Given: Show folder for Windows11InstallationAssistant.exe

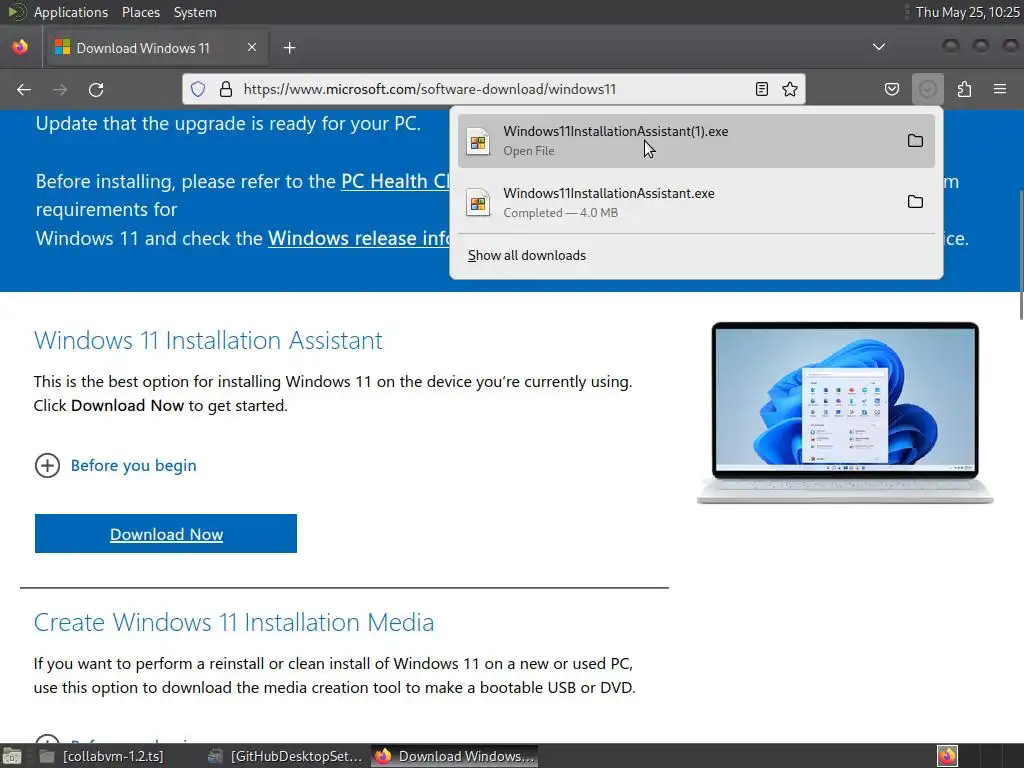Looking at the screenshot, I should (915, 202).
